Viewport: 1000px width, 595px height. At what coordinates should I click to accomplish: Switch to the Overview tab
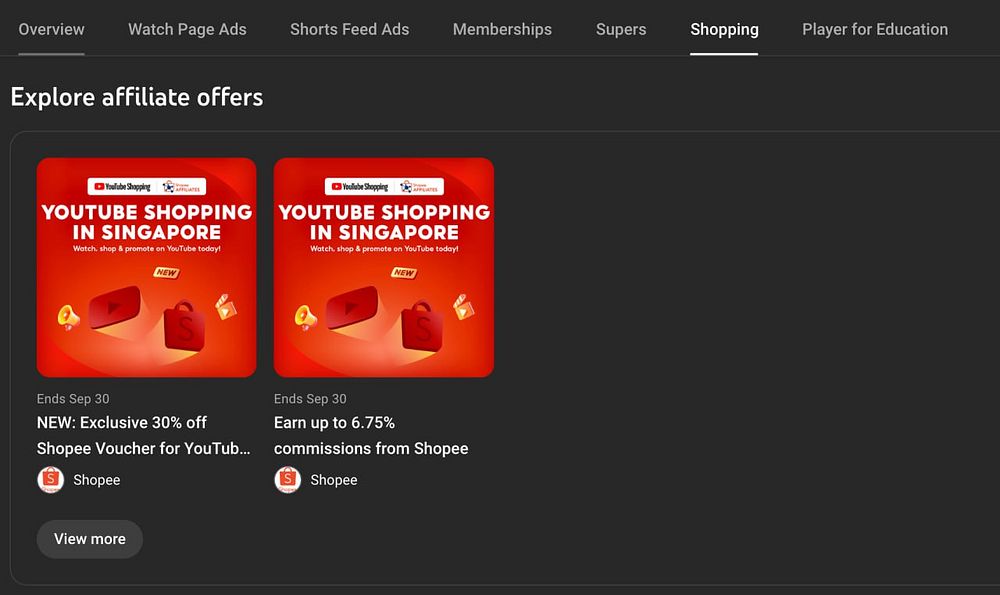click(51, 29)
